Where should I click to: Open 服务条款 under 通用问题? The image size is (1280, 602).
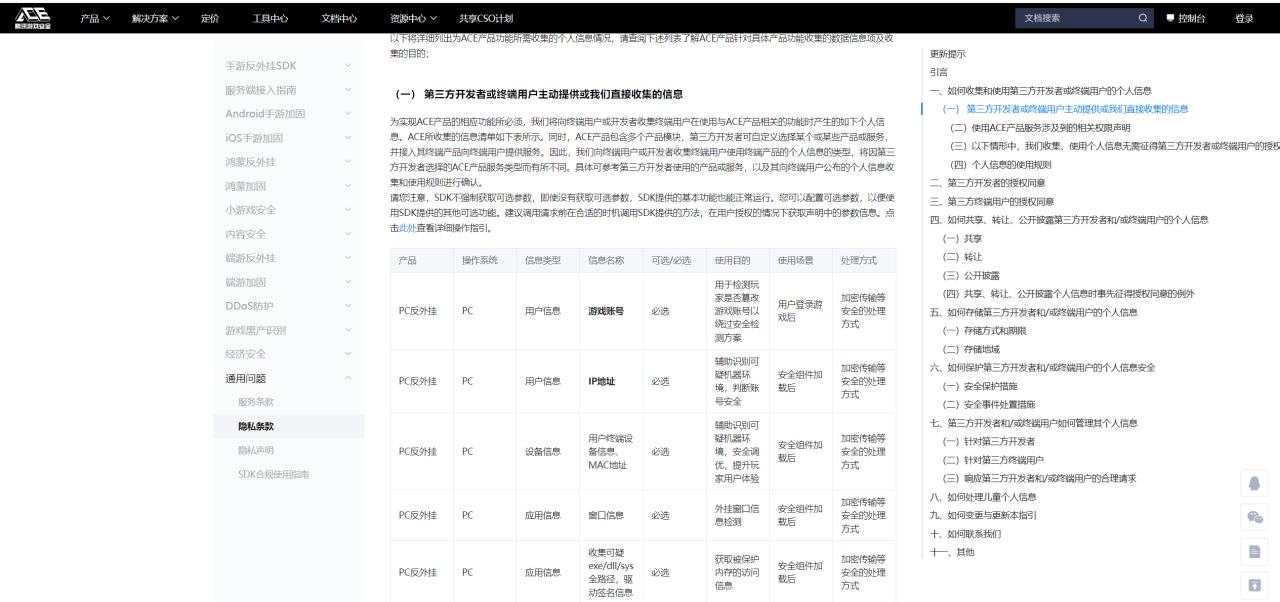pos(256,402)
